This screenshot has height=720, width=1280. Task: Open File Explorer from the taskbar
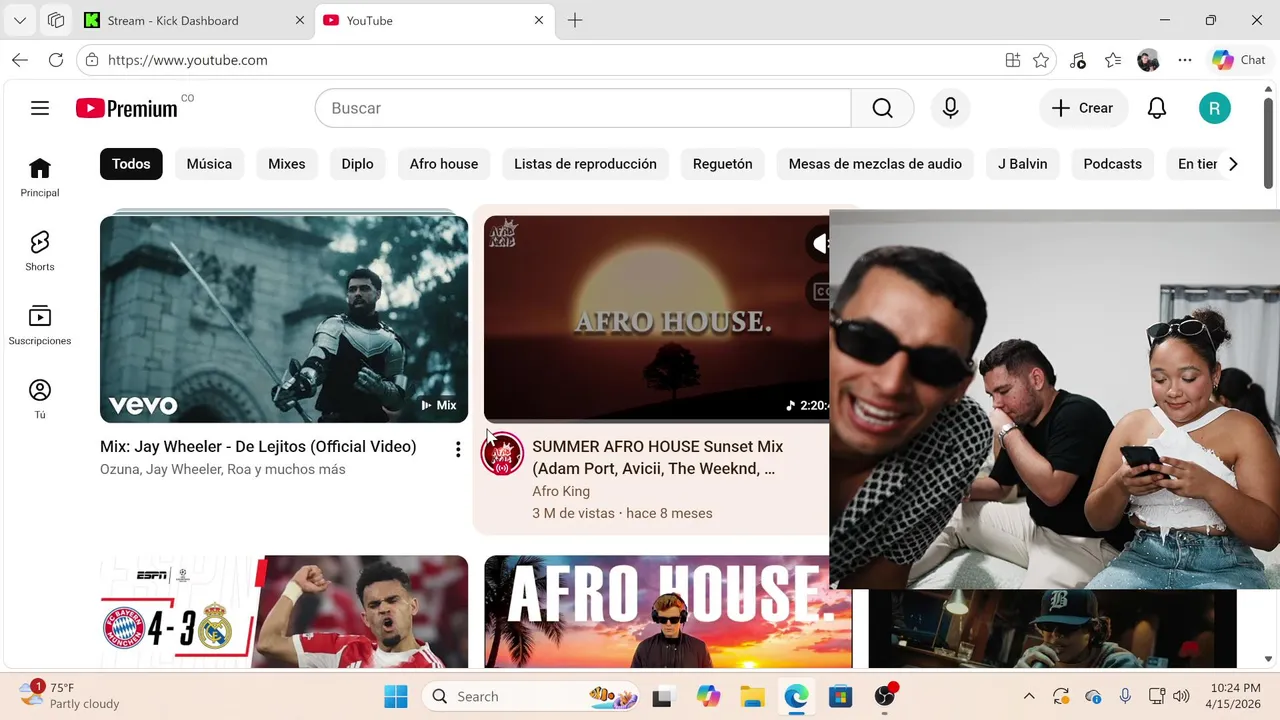[x=752, y=697]
